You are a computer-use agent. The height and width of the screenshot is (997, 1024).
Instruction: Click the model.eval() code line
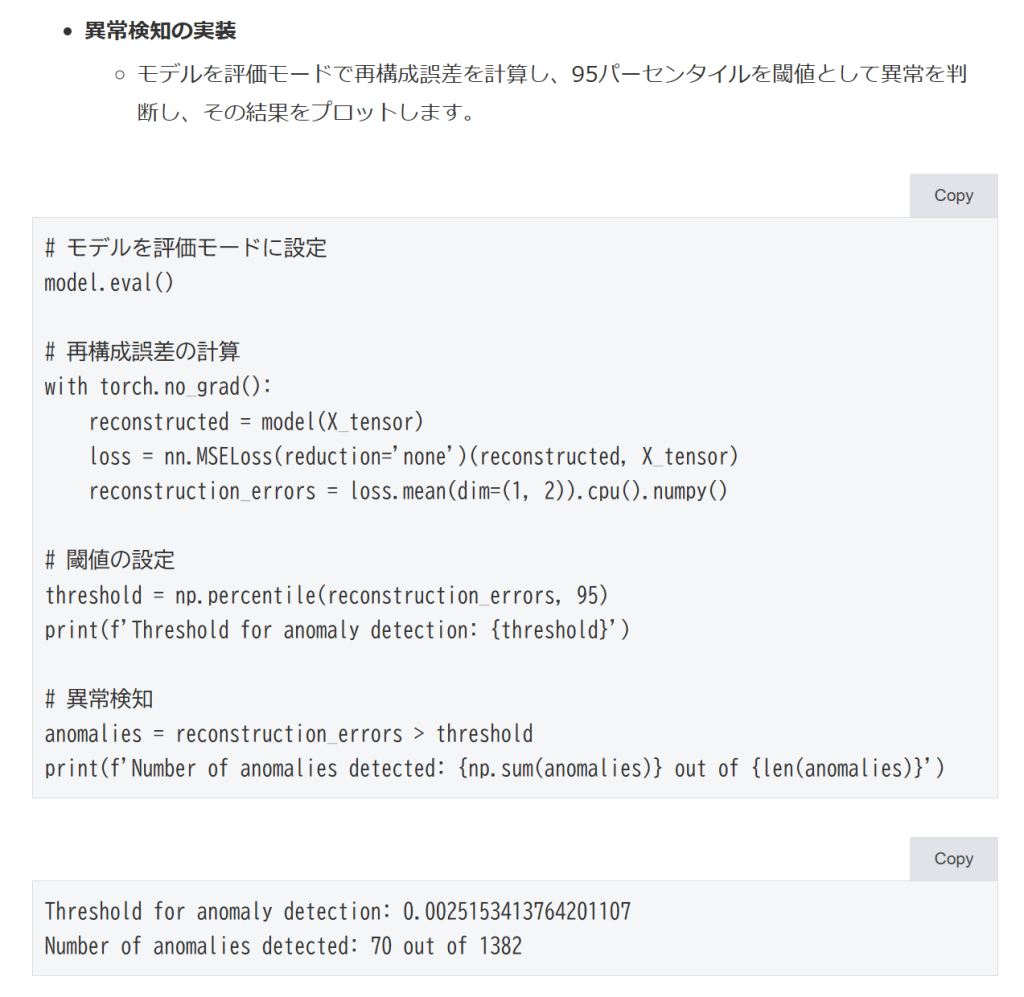point(109,283)
